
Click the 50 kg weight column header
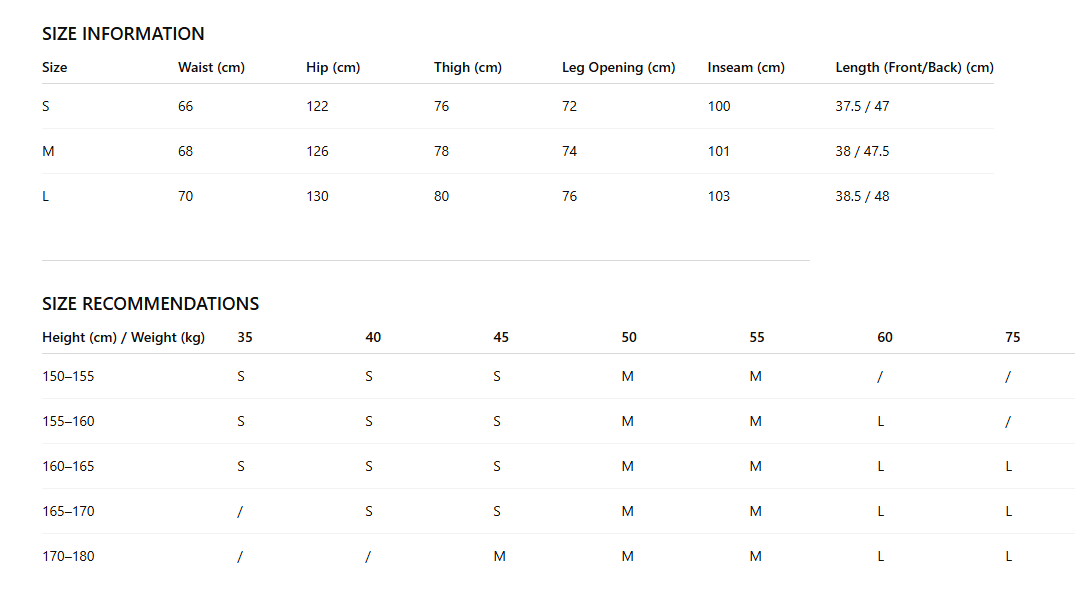pos(629,337)
